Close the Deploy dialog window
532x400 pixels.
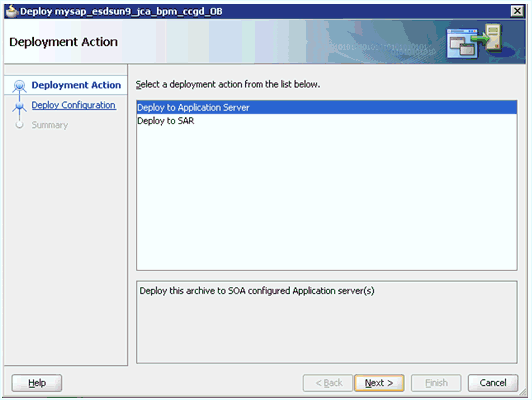pyautogui.click(x=517, y=11)
